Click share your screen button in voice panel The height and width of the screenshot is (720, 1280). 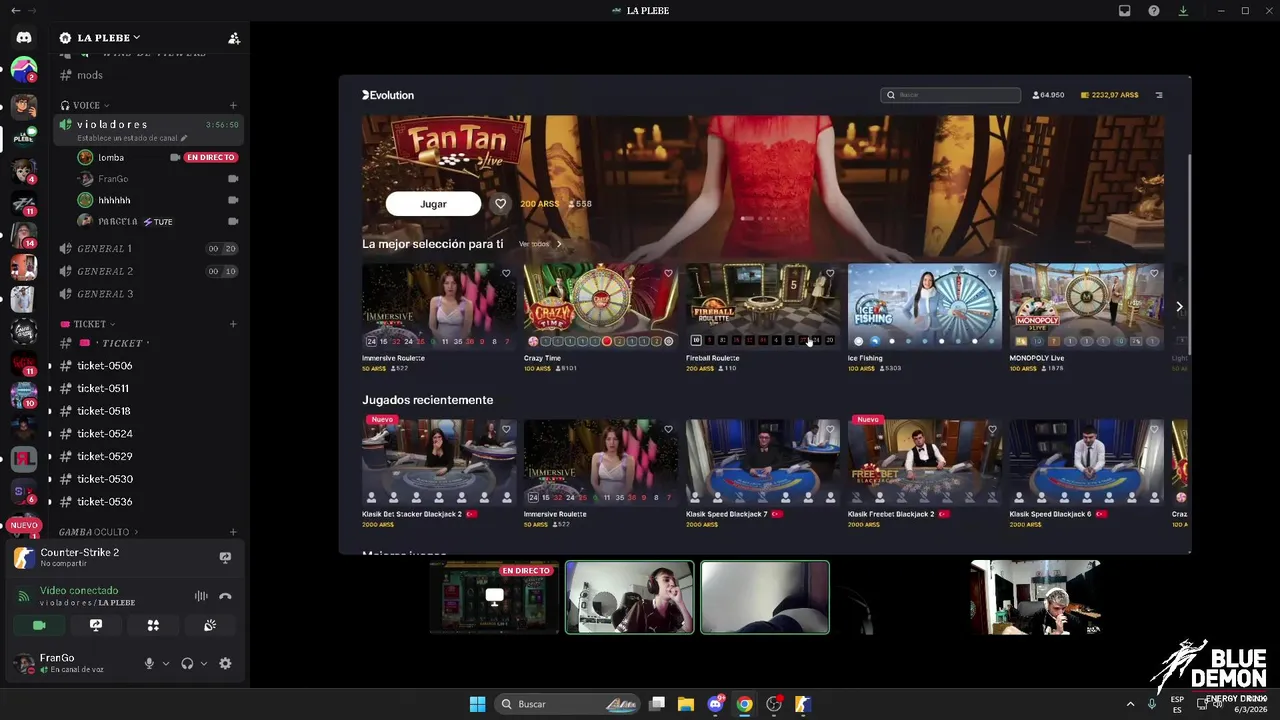tap(96, 625)
